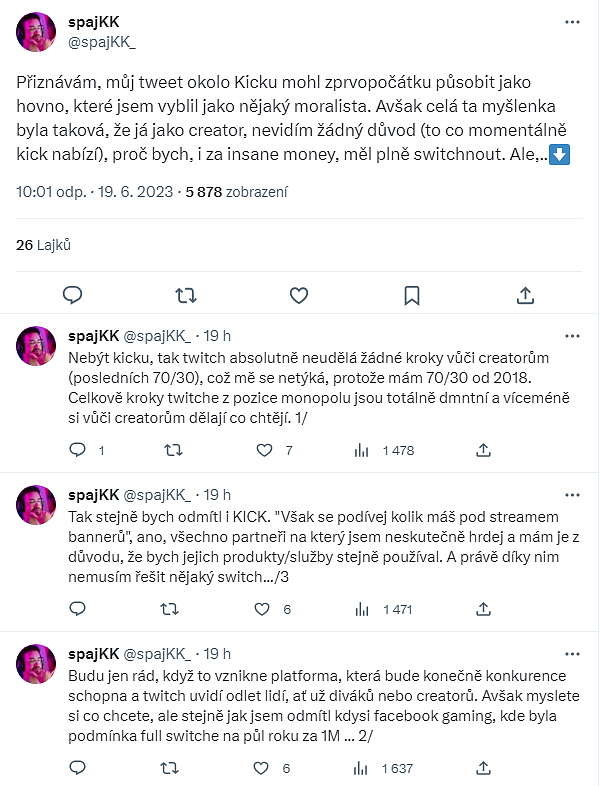Open more options on 'Nebýt kicku' reply
600x786 pixels.
click(x=570, y=336)
